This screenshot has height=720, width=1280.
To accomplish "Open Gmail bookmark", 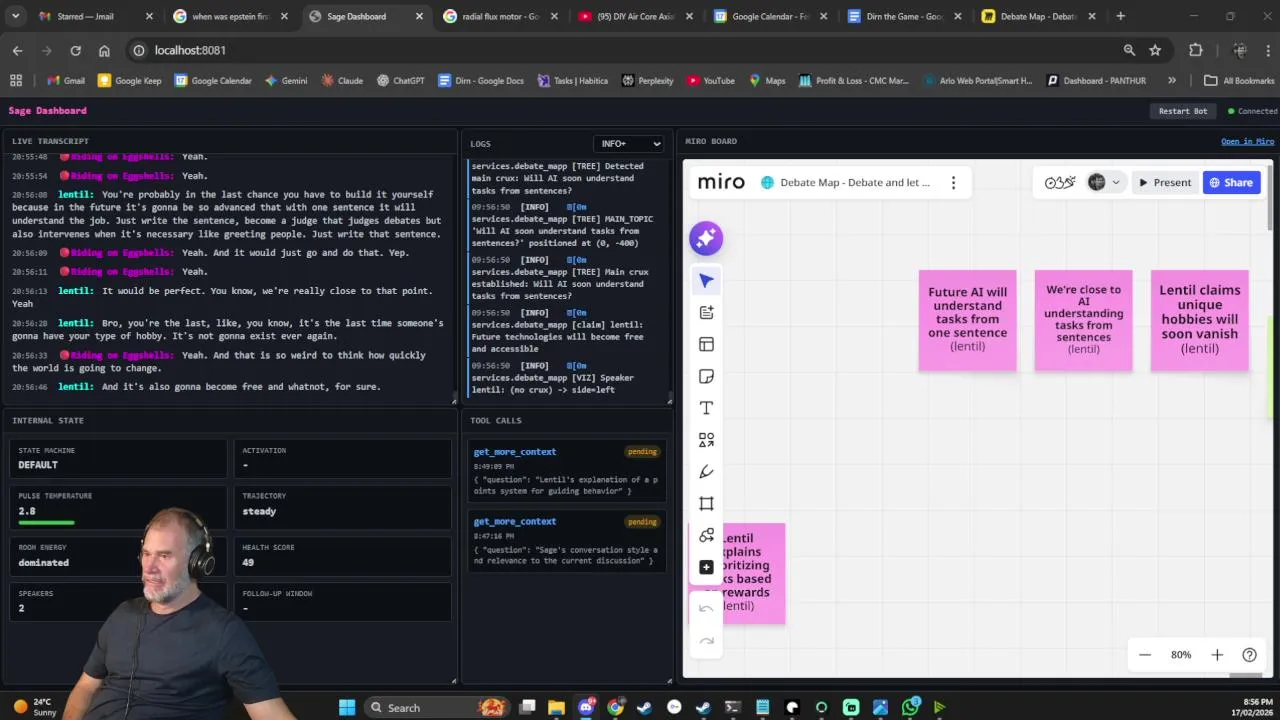I will (x=64, y=81).
